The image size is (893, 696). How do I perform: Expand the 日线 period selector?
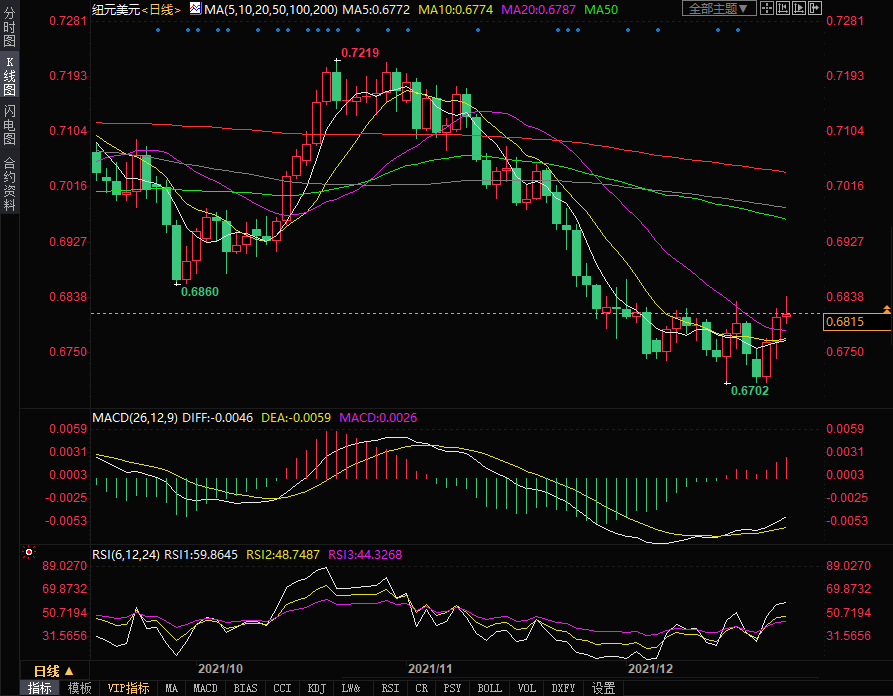[x=50, y=670]
